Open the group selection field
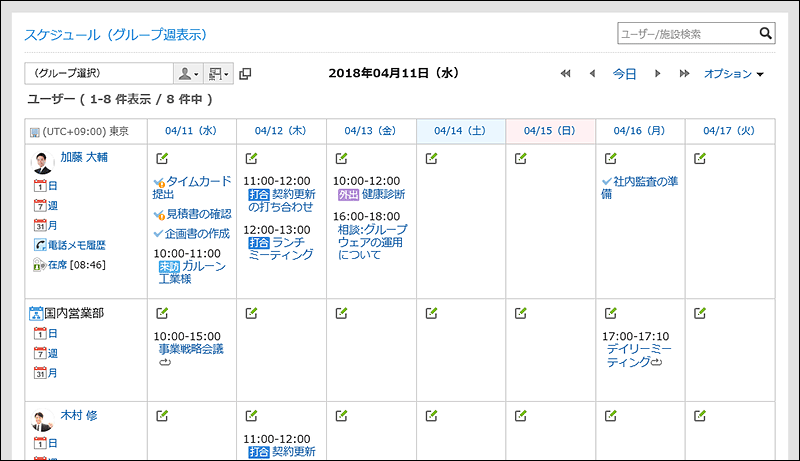The image size is (800, 461). [99, 73]
